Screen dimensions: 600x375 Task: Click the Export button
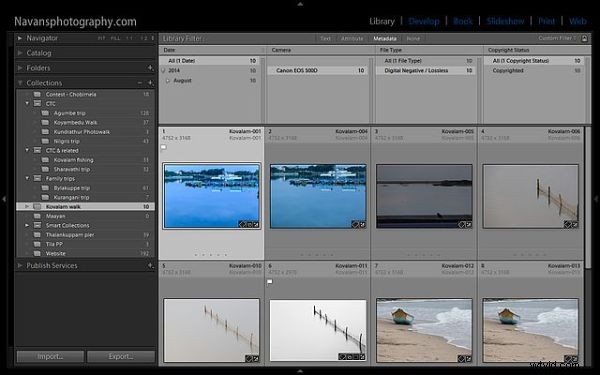point(121,357)
